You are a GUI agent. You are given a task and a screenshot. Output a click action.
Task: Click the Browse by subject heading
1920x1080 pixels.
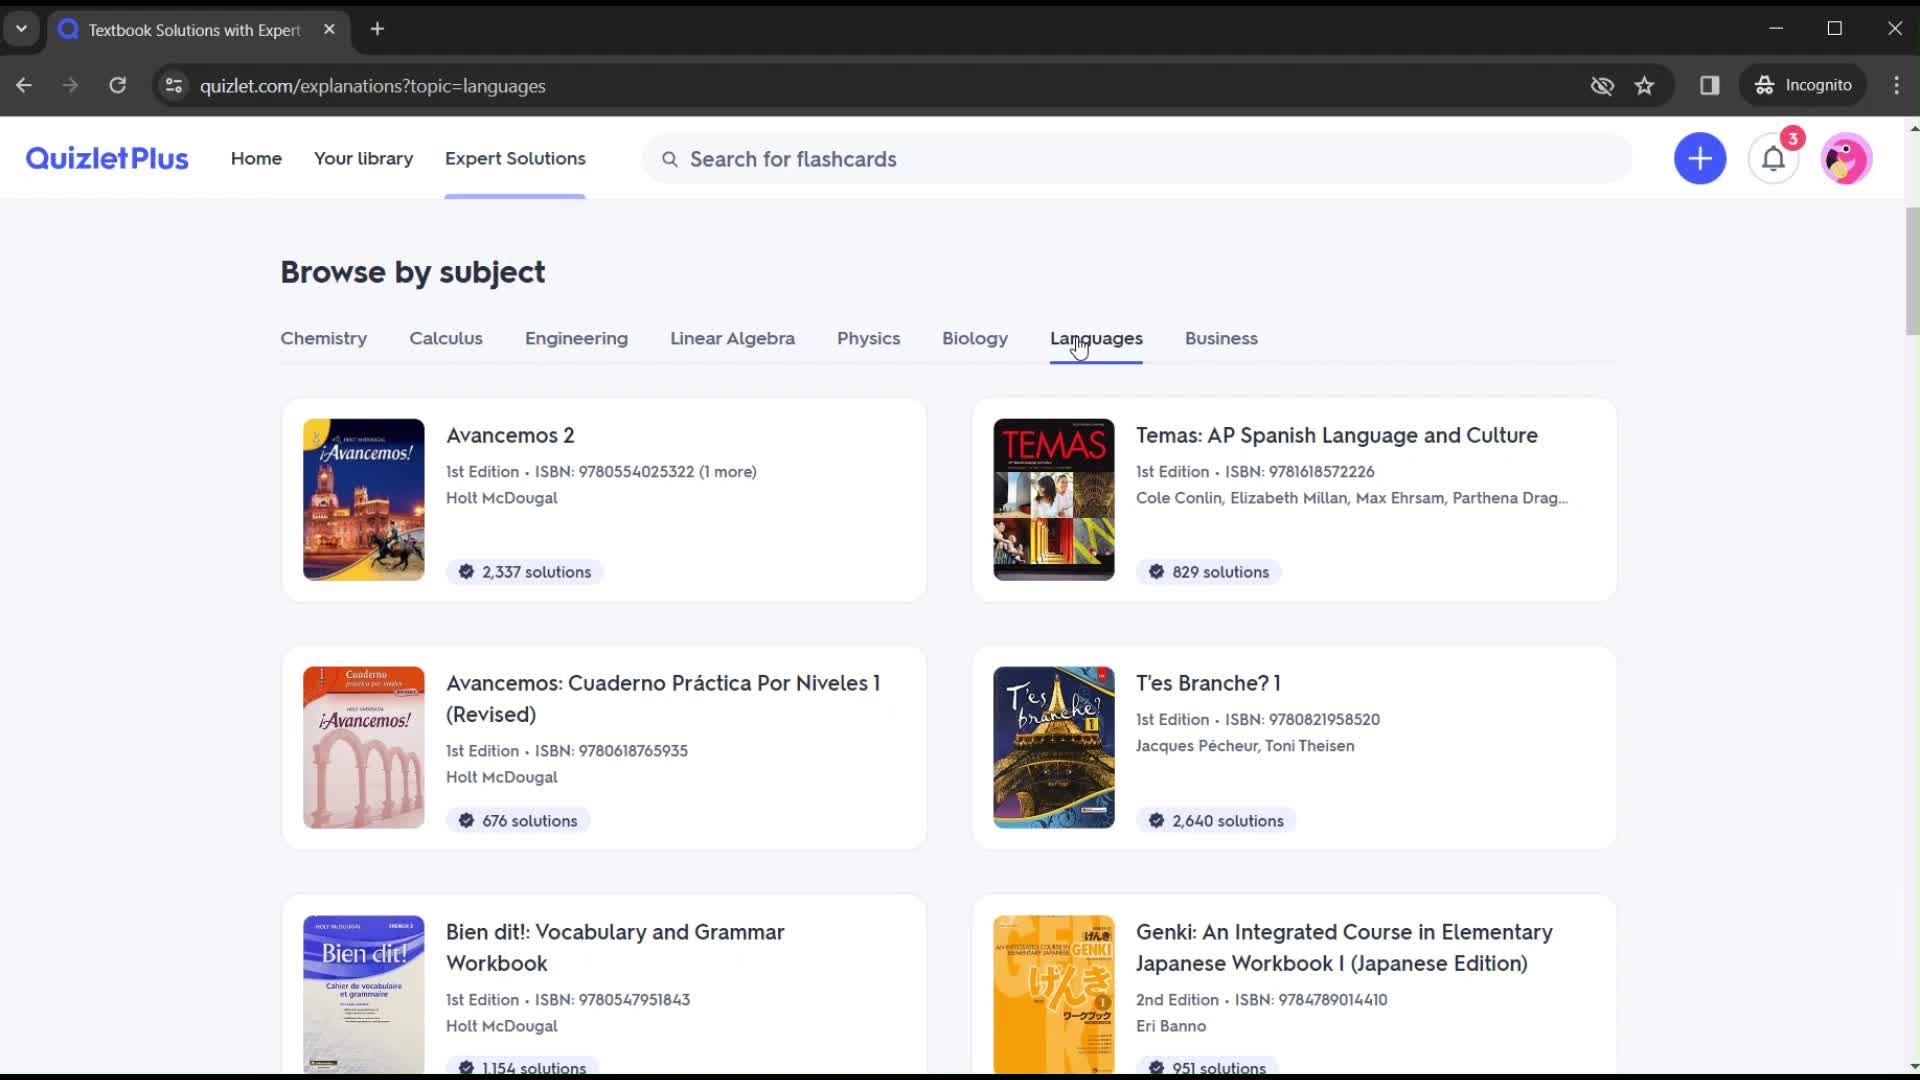coord(412,272)
